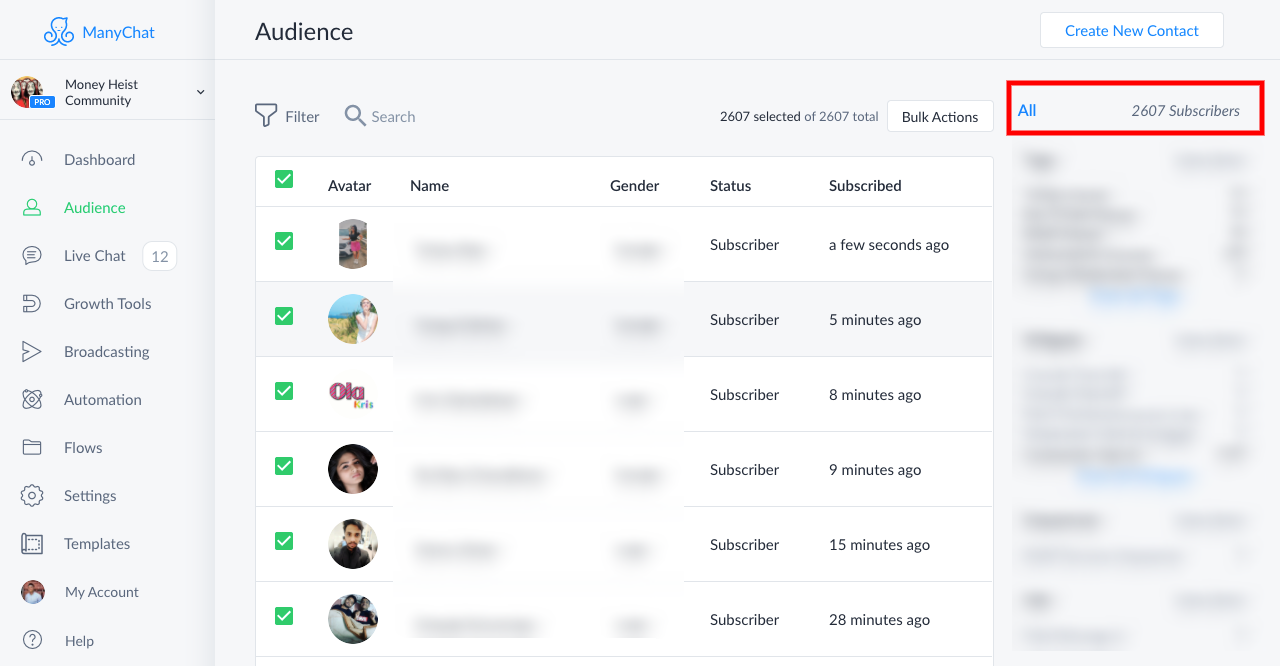This screenshot has height=666, width=1280.
Task: Click the Broadcasting paper plane icon
Action: point(32,352)
